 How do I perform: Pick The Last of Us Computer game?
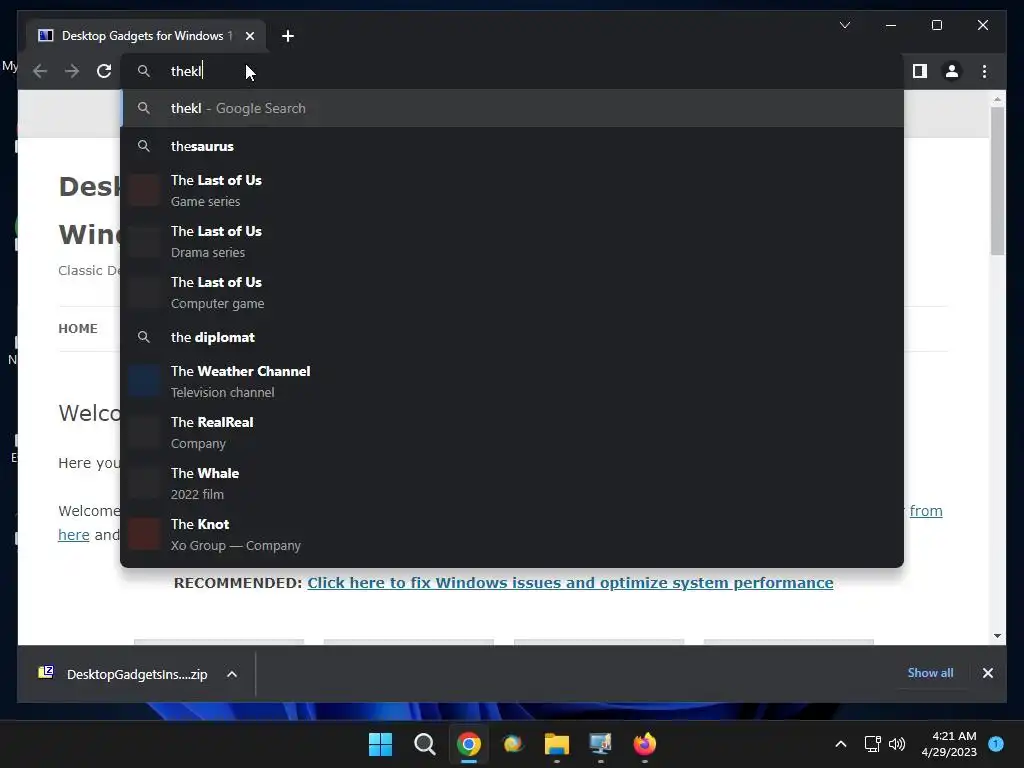tap(512, 292)
